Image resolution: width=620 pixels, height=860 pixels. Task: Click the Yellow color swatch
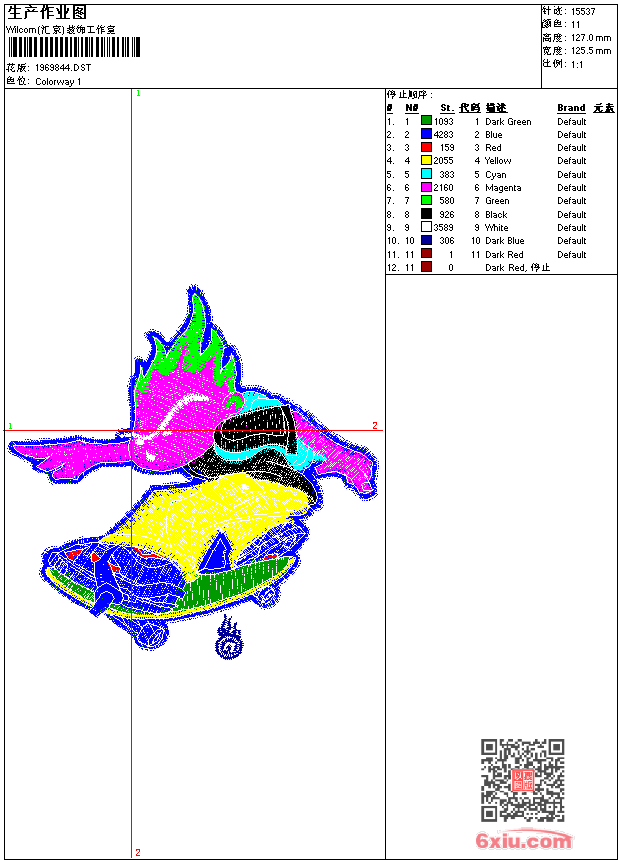point(426,160)
